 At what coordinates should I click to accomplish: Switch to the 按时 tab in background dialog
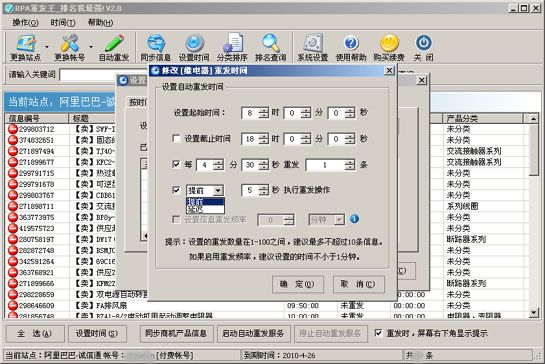pos(138,102)
